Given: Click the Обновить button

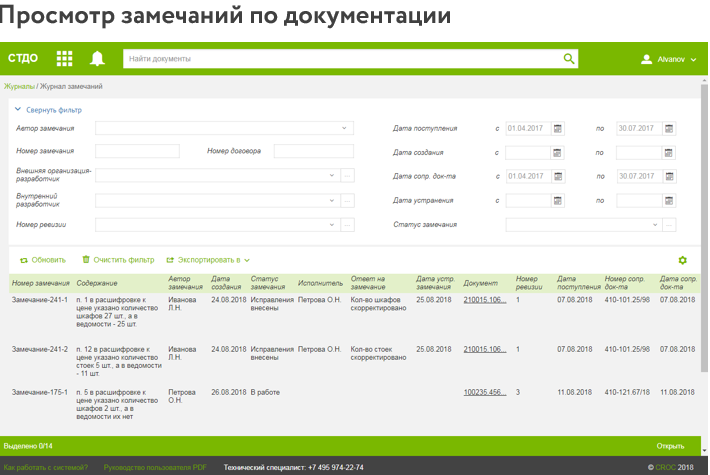Looking at the screenshot, I should (43, 260).
